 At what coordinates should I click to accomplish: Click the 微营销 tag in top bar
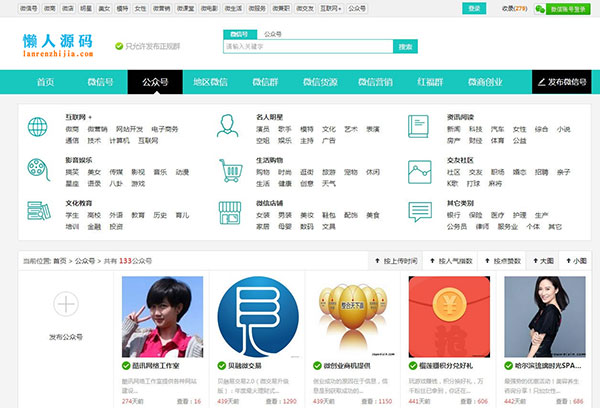coord(161,8)
